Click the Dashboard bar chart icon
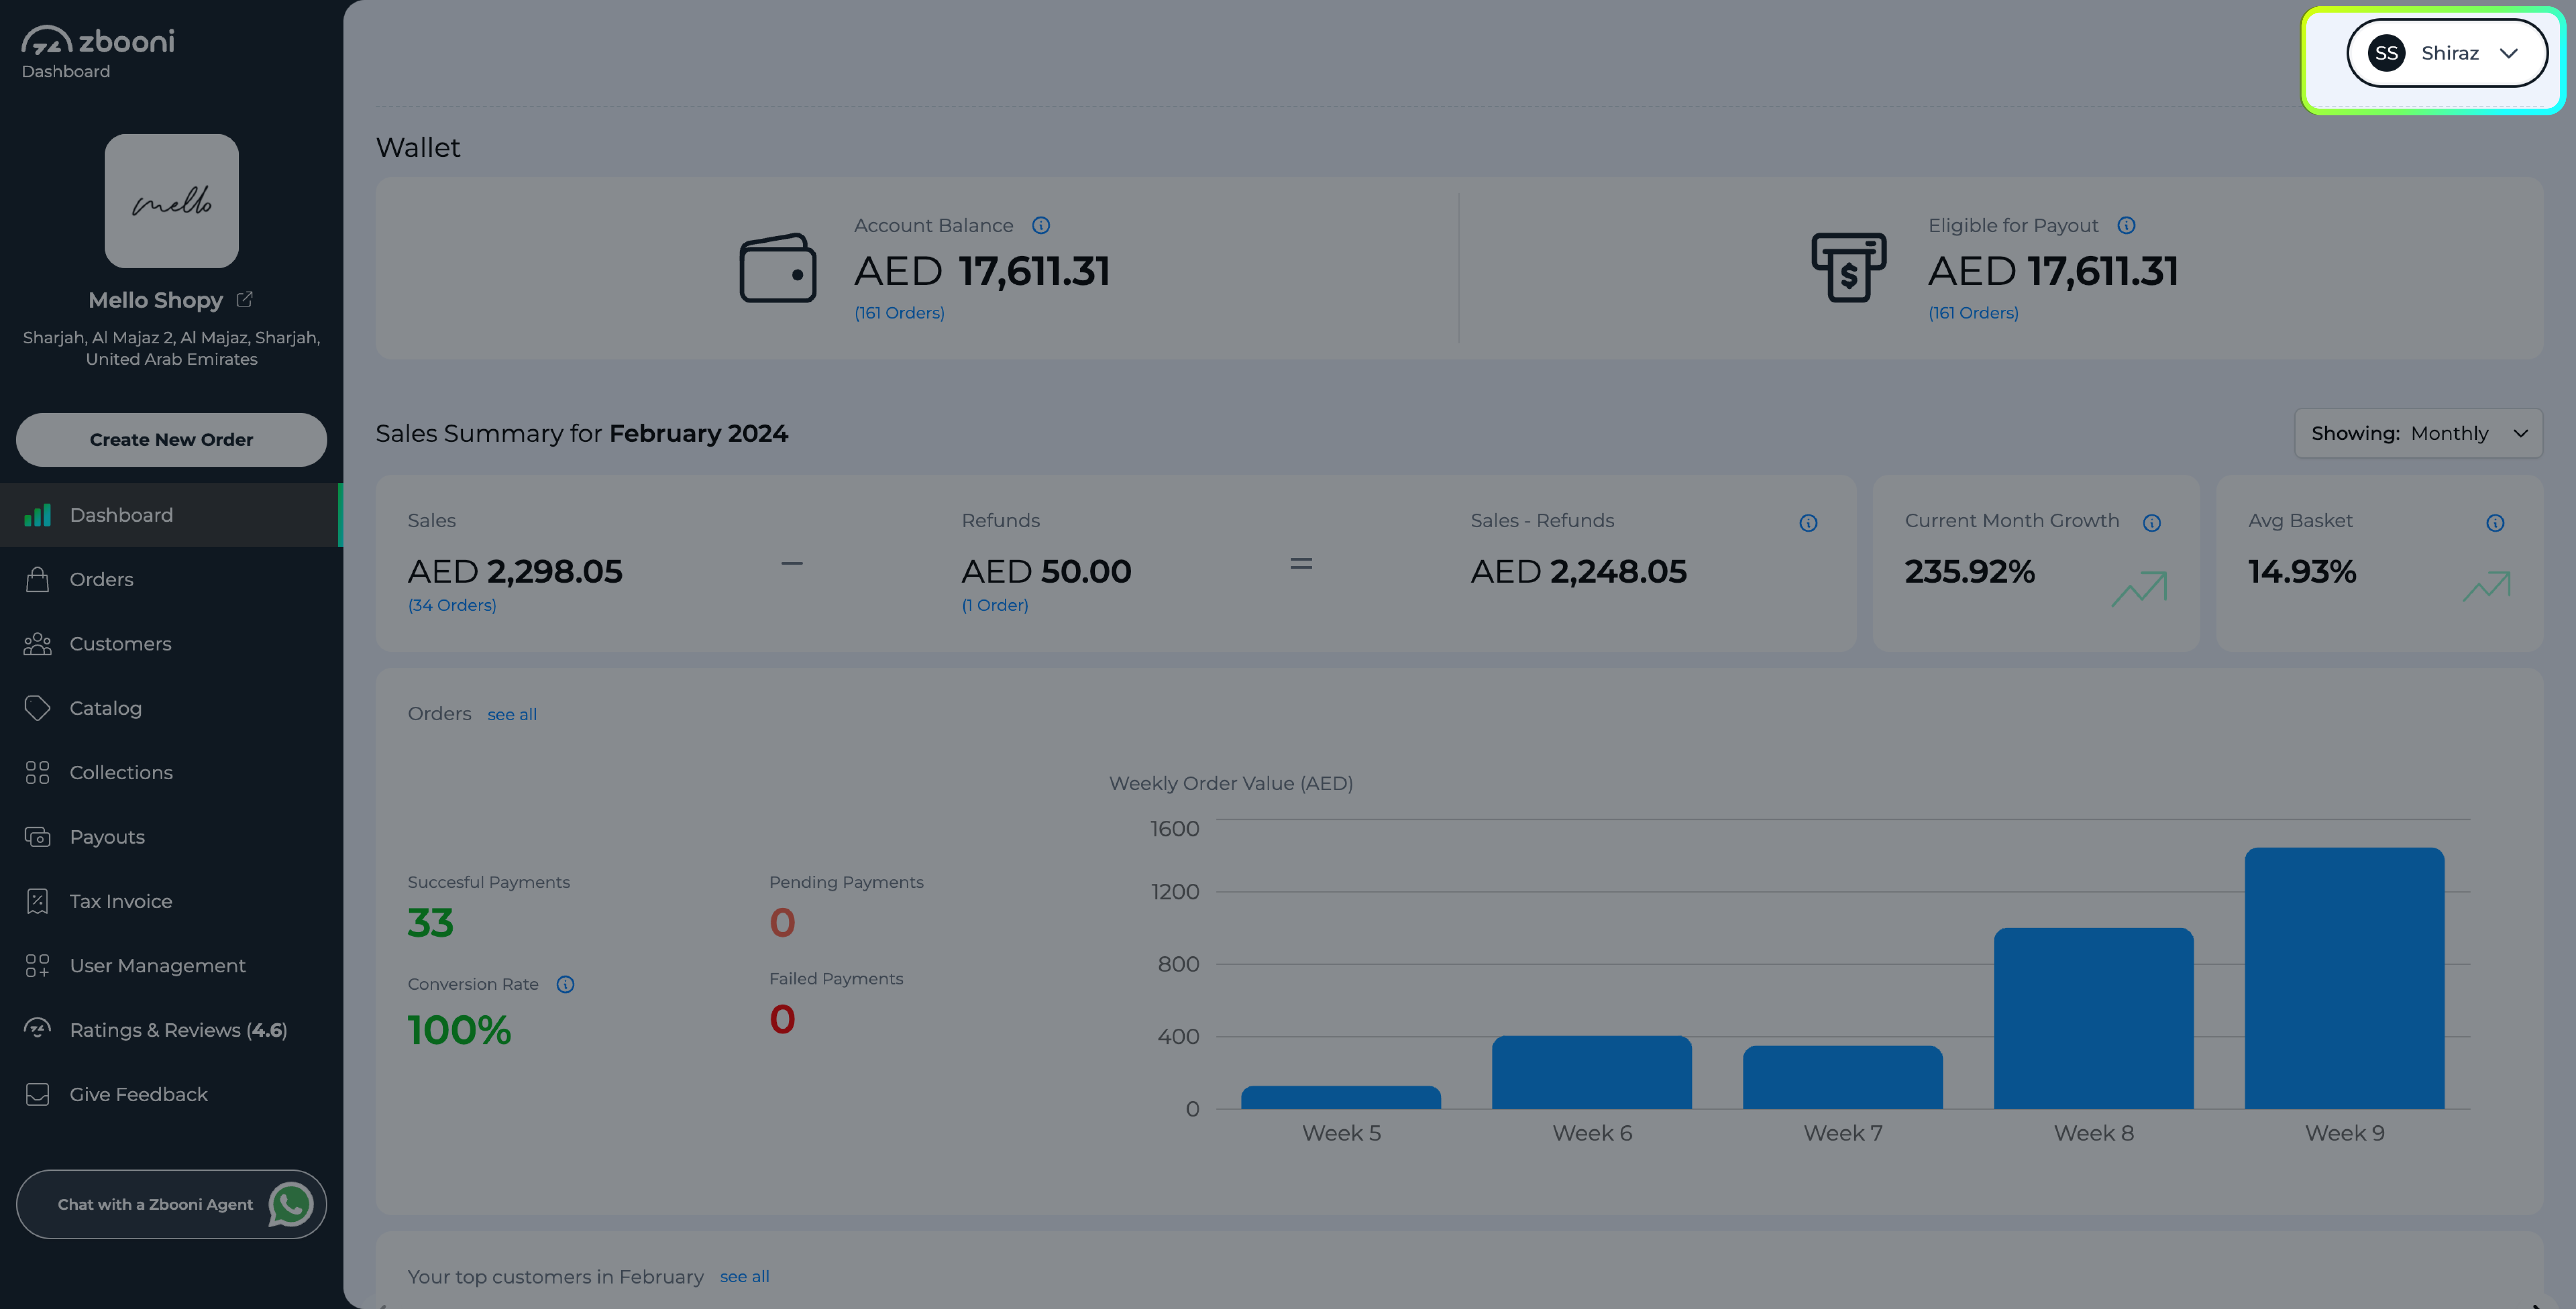 point(37,515)
